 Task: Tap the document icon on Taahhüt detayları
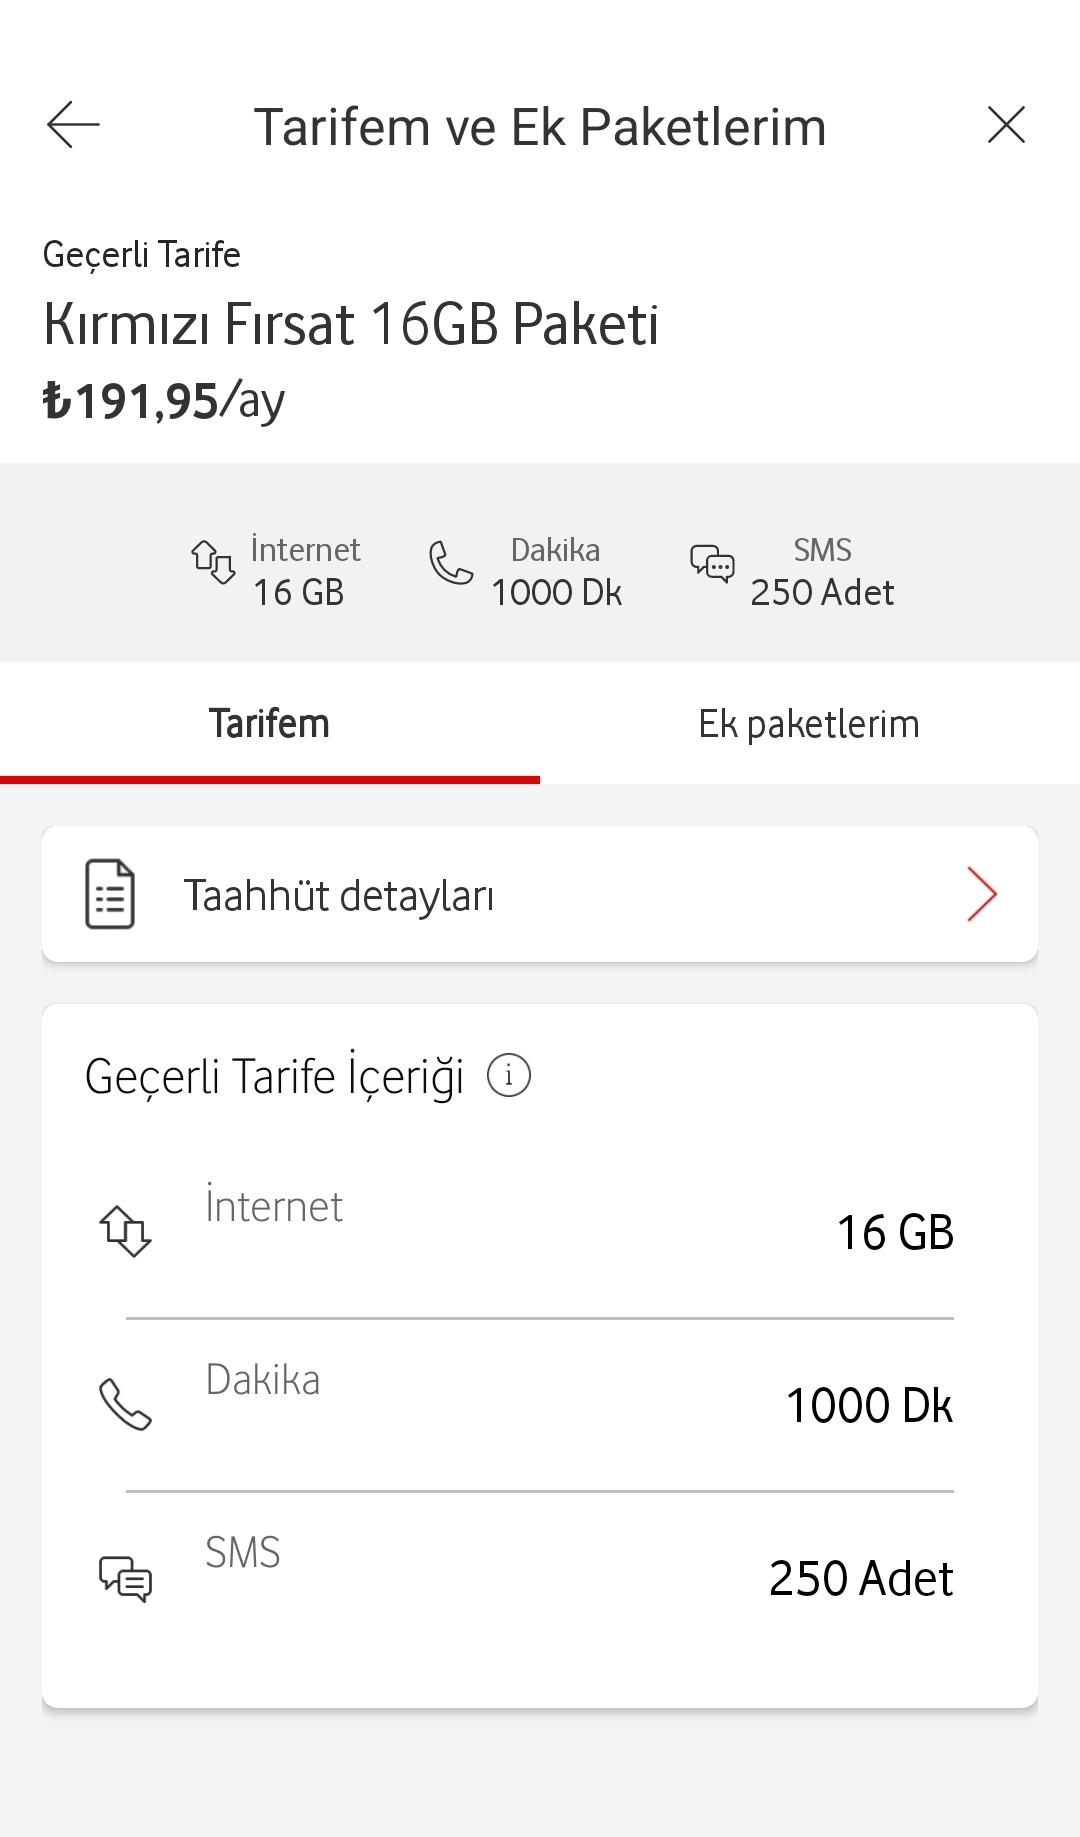coord(110,894)
